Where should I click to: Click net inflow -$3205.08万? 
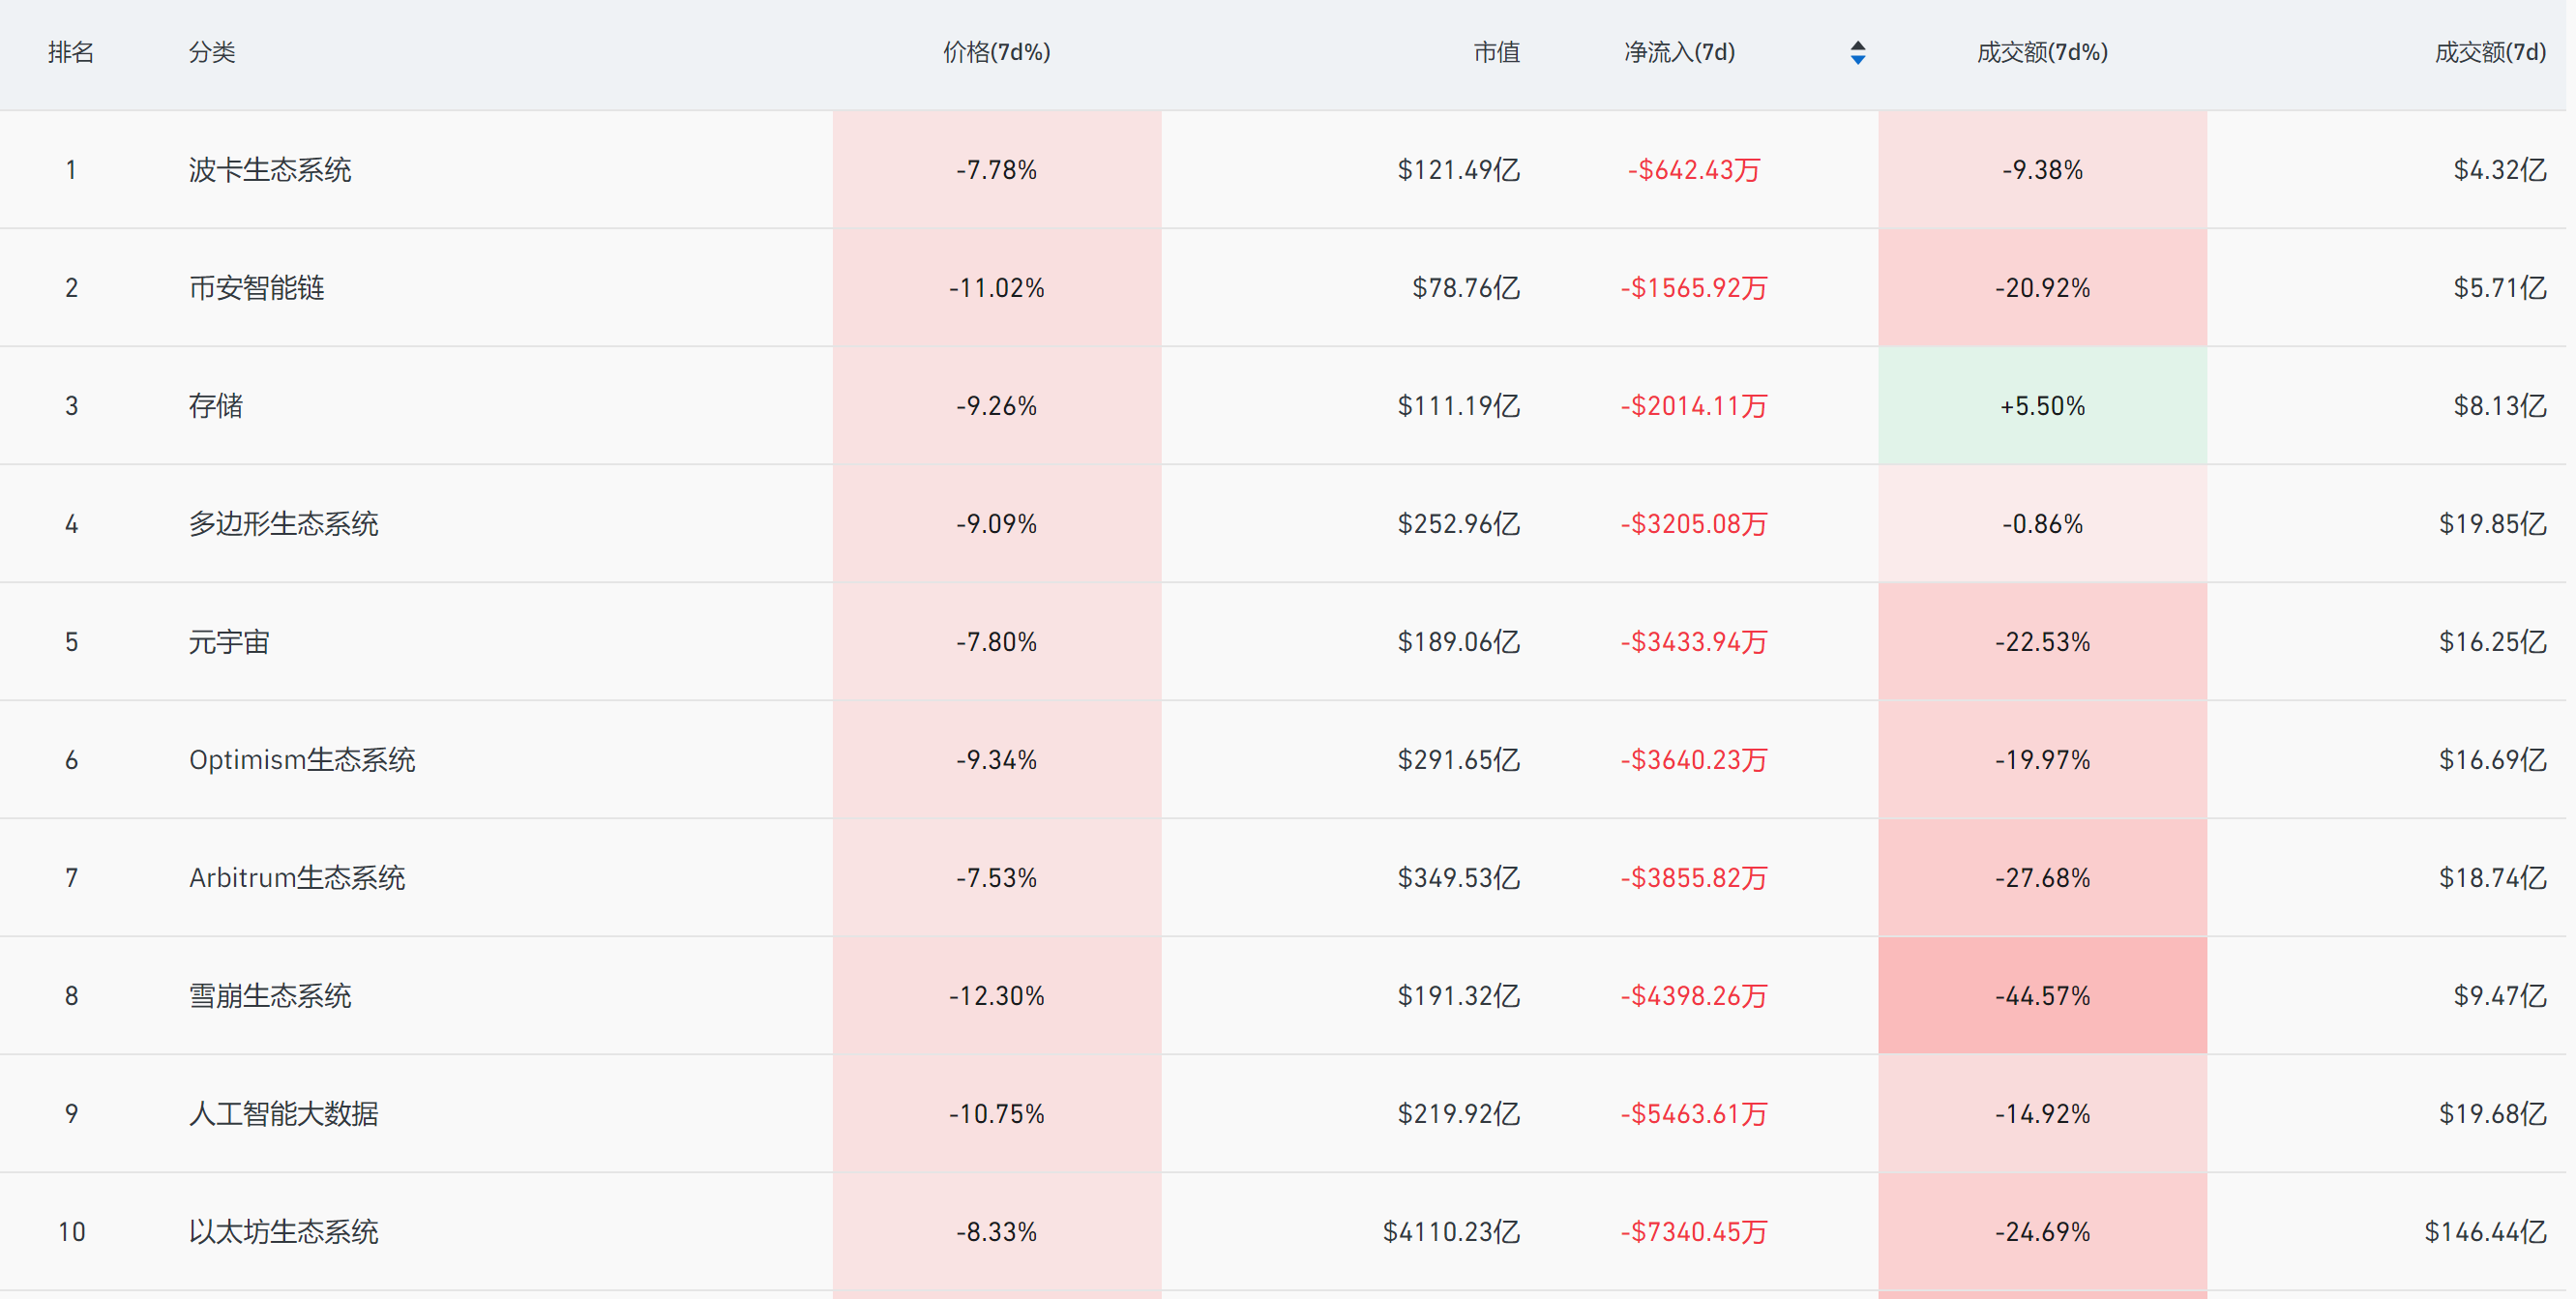(x=1694, y=524)
